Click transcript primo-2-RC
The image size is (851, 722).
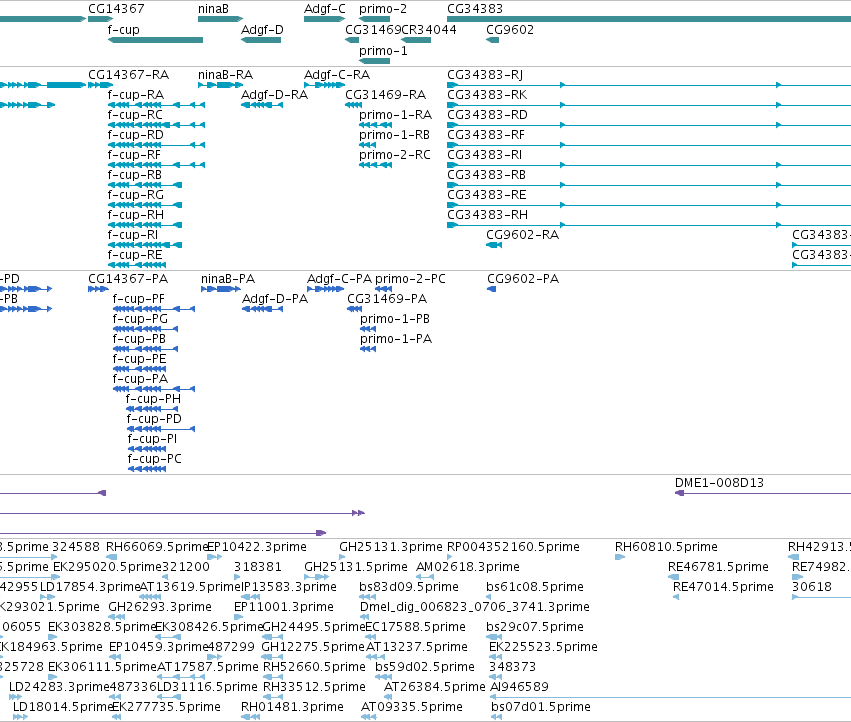pos(395,155)
